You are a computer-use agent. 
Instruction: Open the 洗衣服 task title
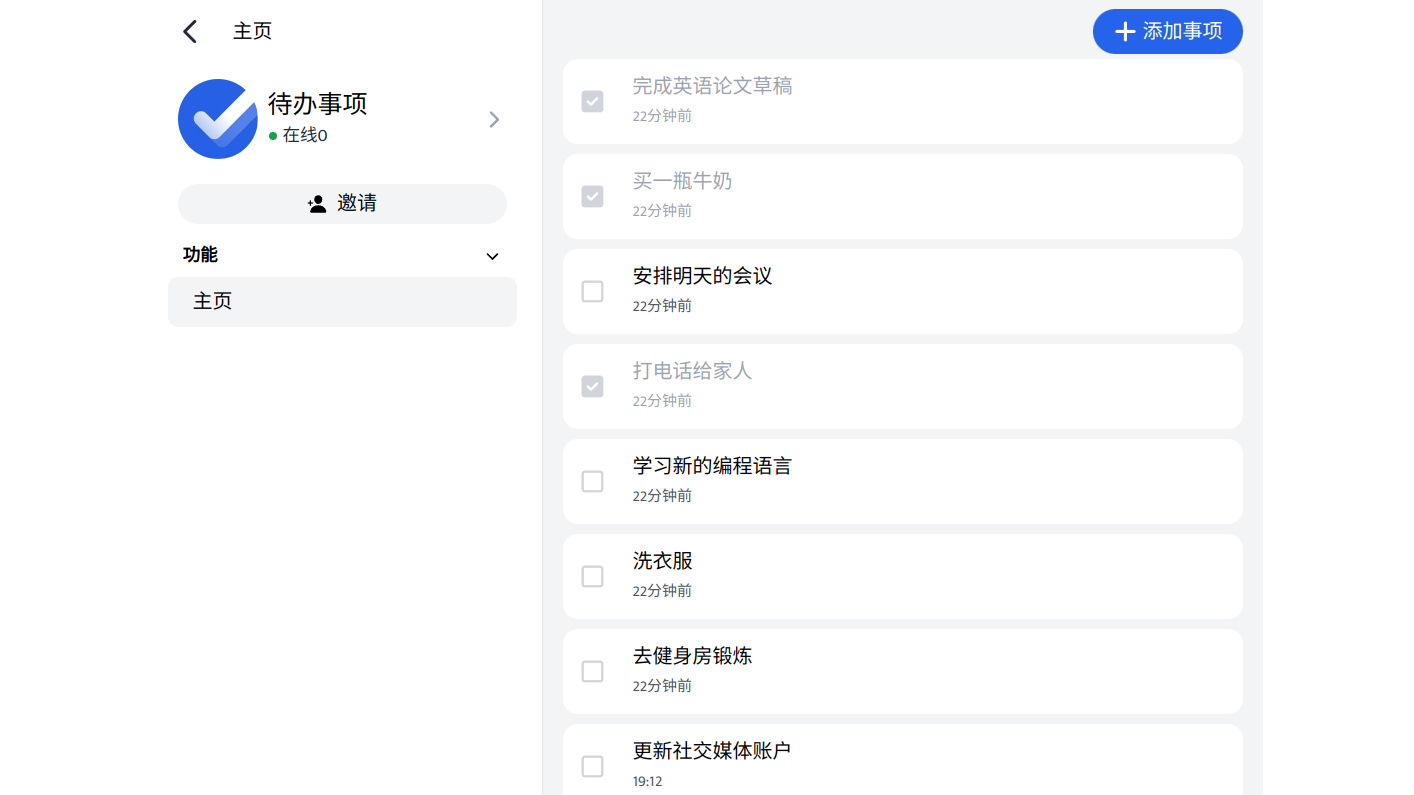click(x=663, y=561)
